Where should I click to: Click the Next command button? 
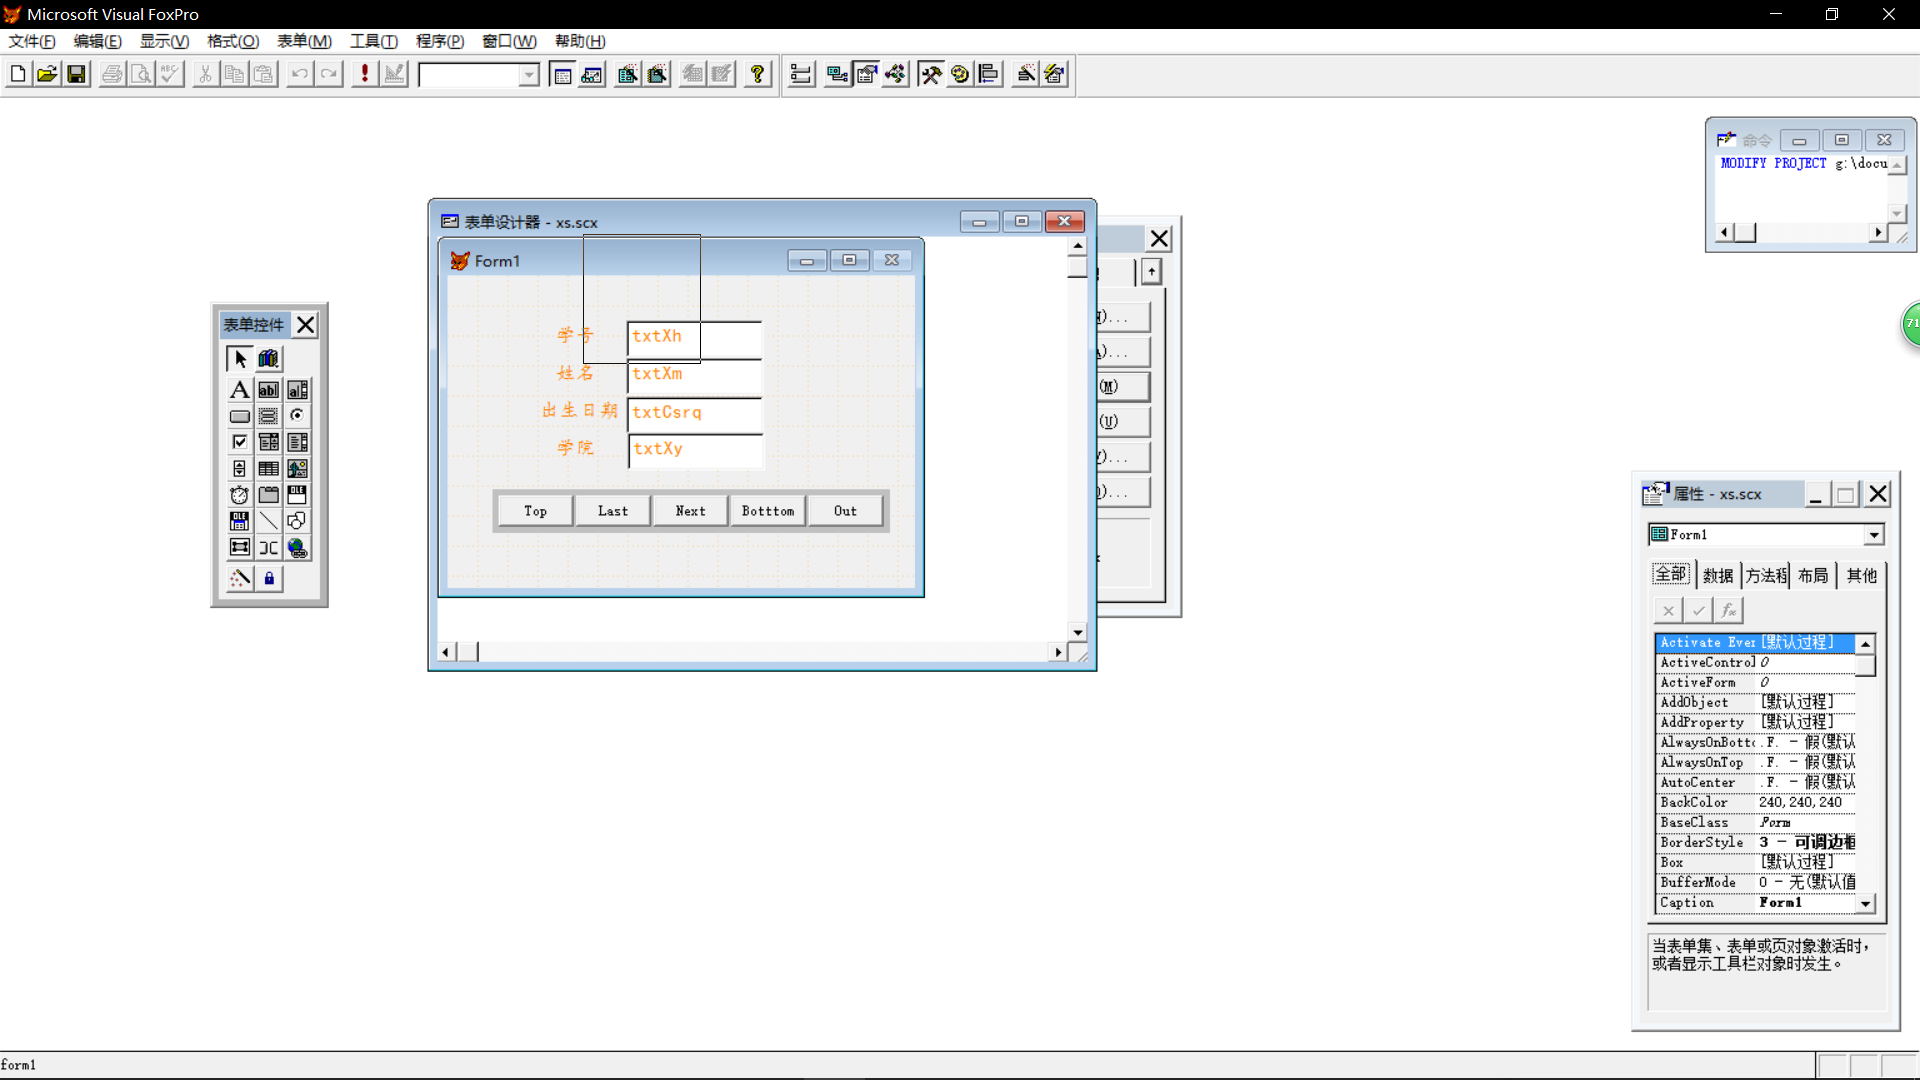tap(690, 511)
